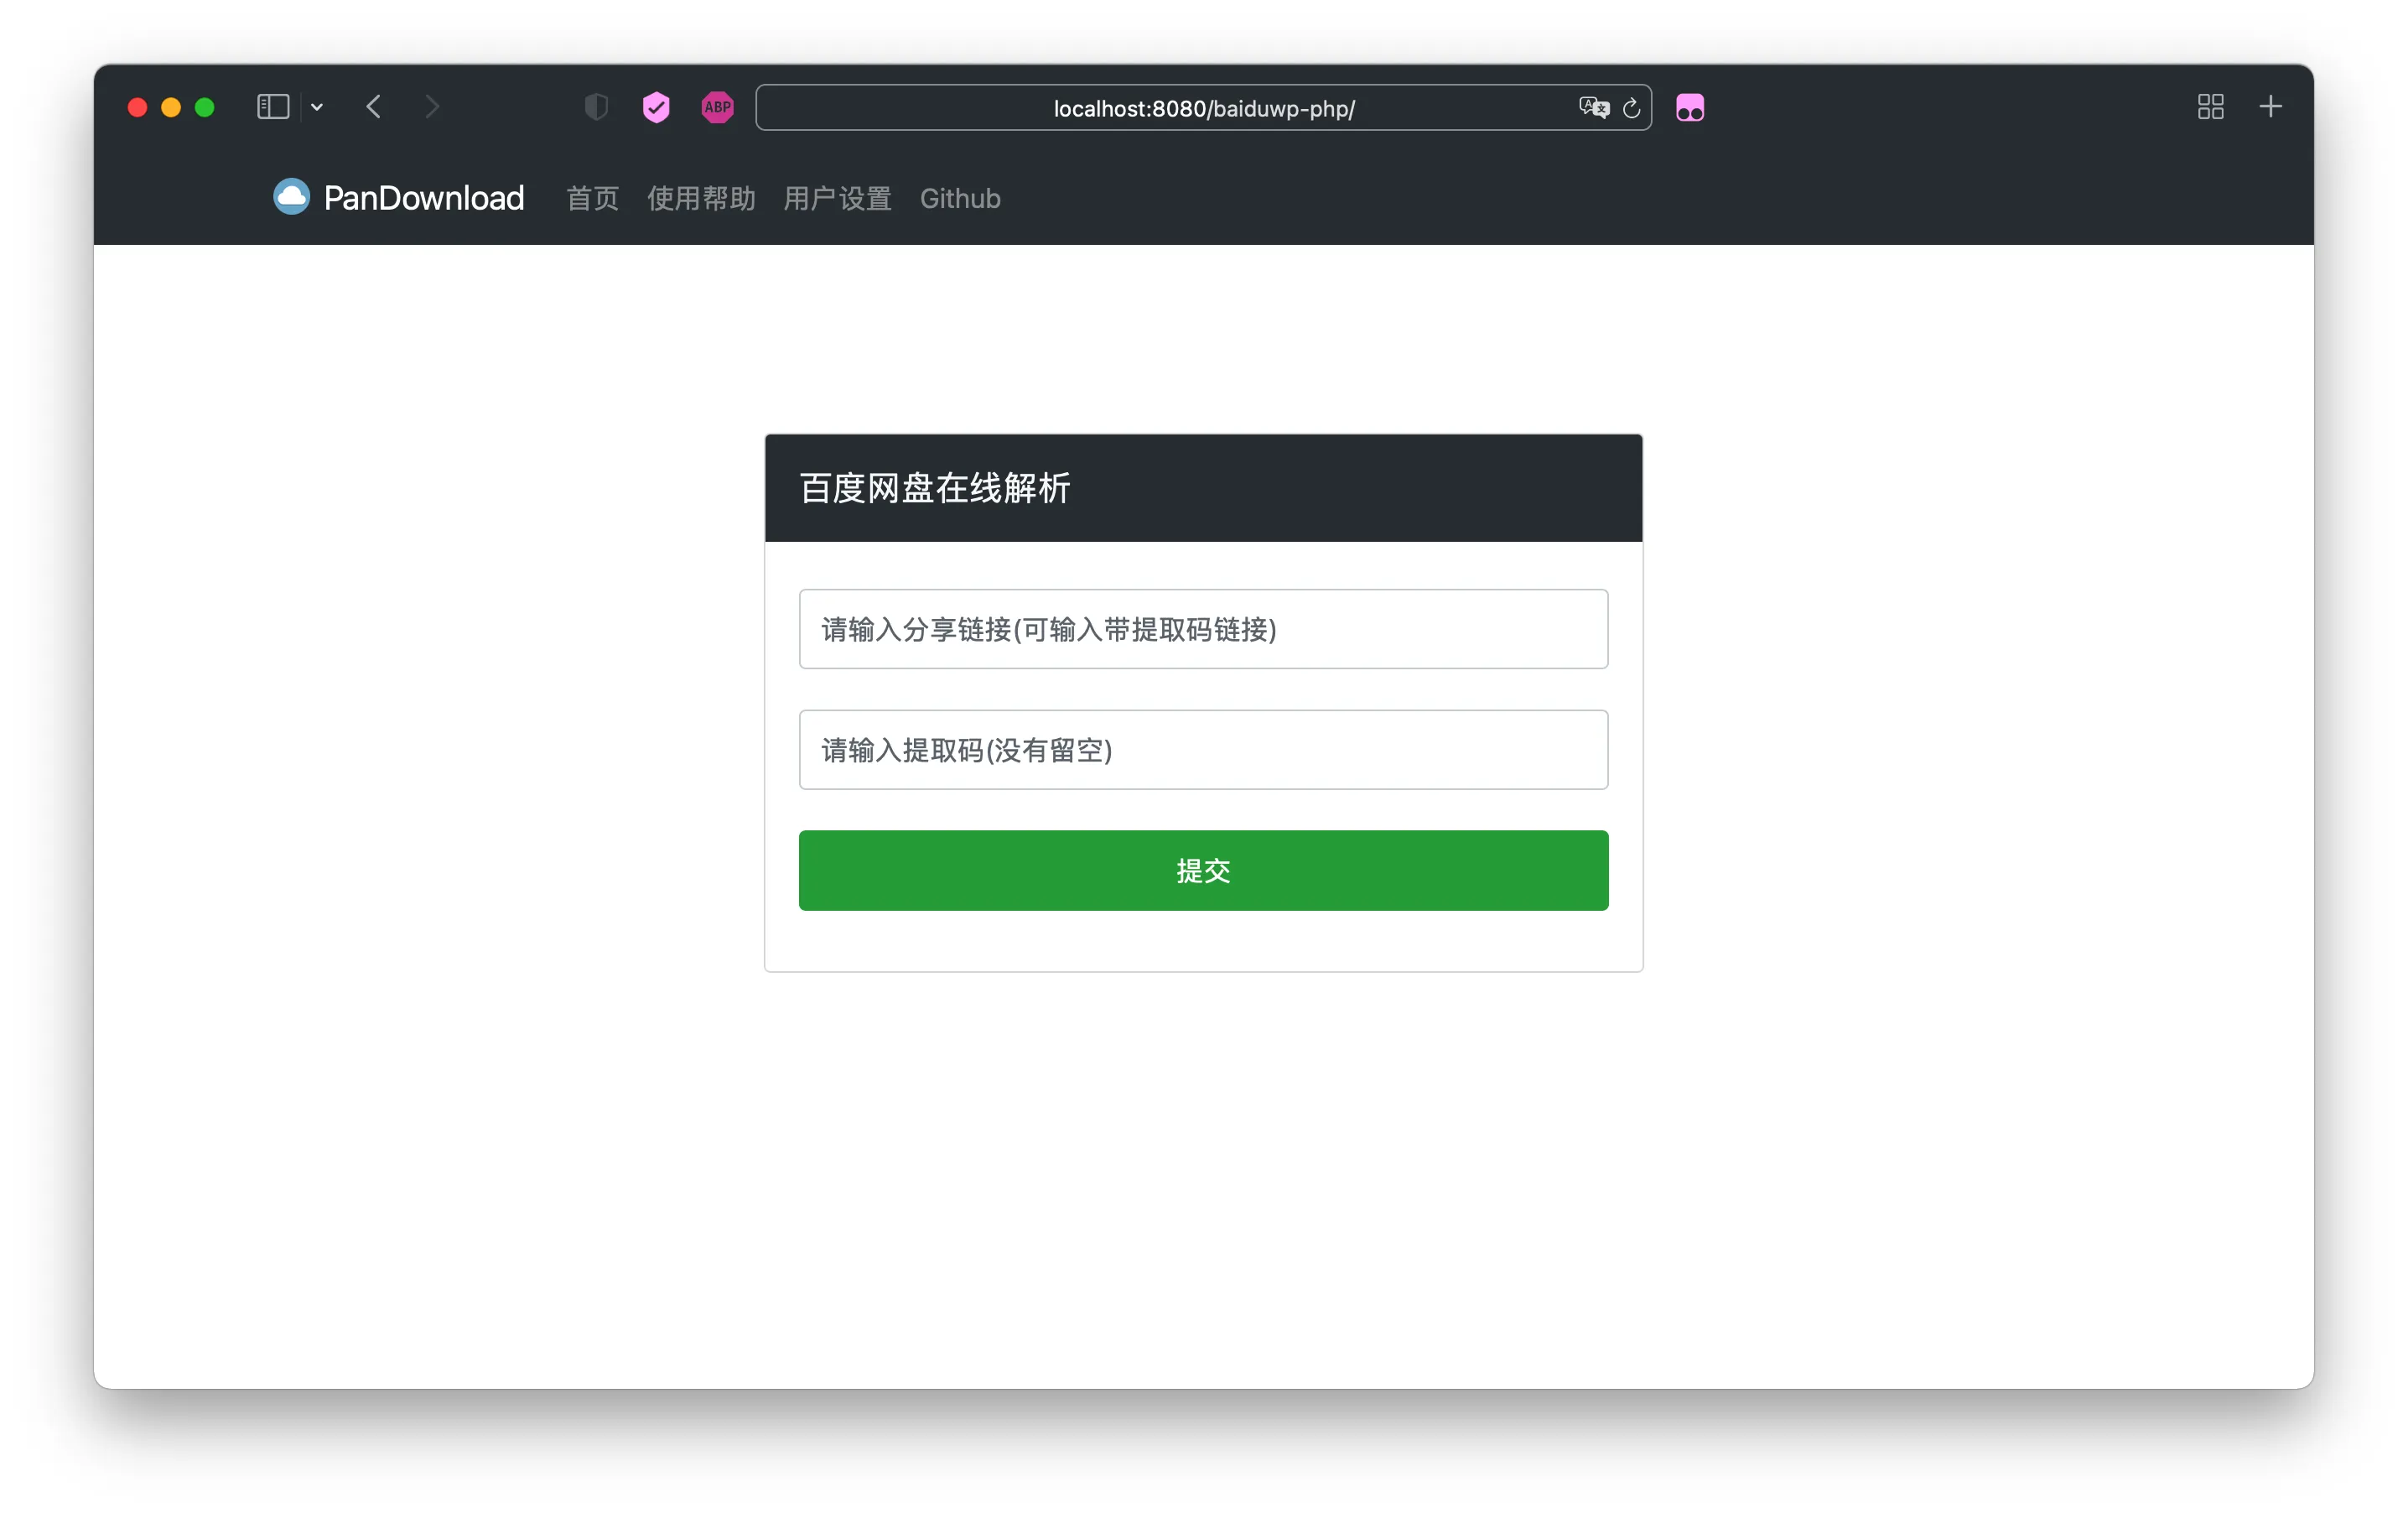Screen dimensions: 2408x1513
Task: Click the 百度网盘在线解析 card title
Action: 935,488
